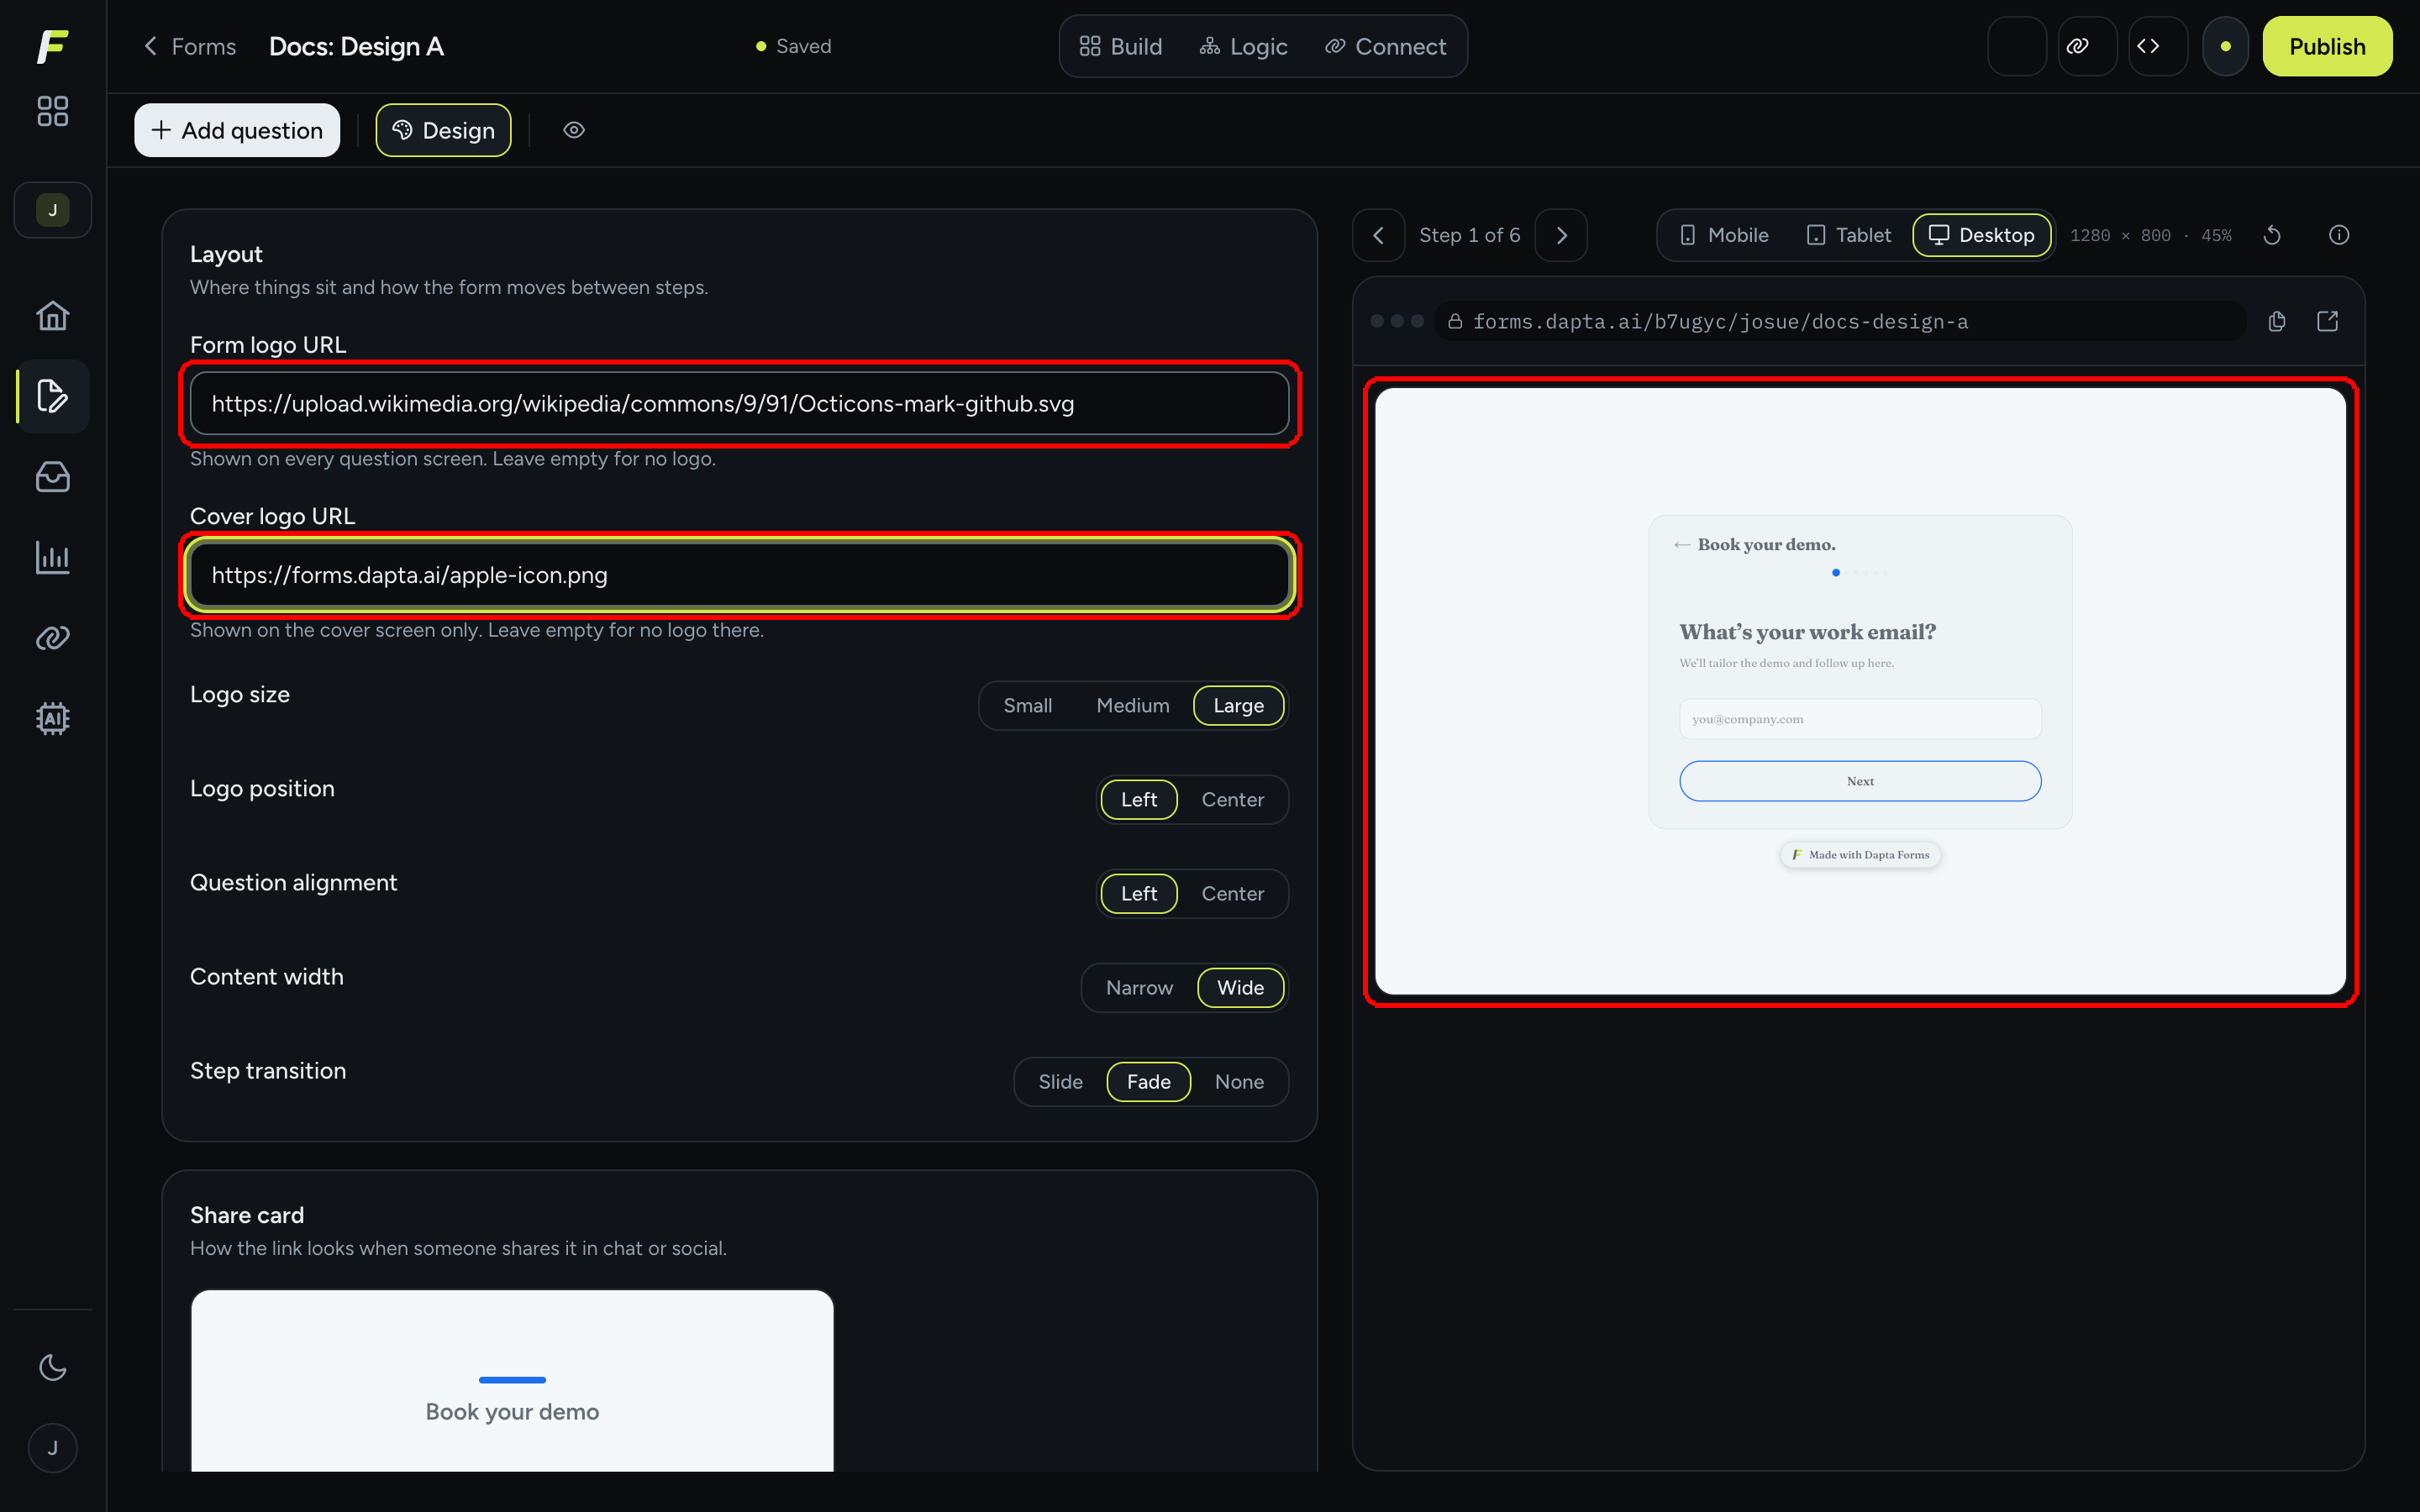Go back to Forms list
The image size is (2420, 1512).
click(x=190, y=46)
